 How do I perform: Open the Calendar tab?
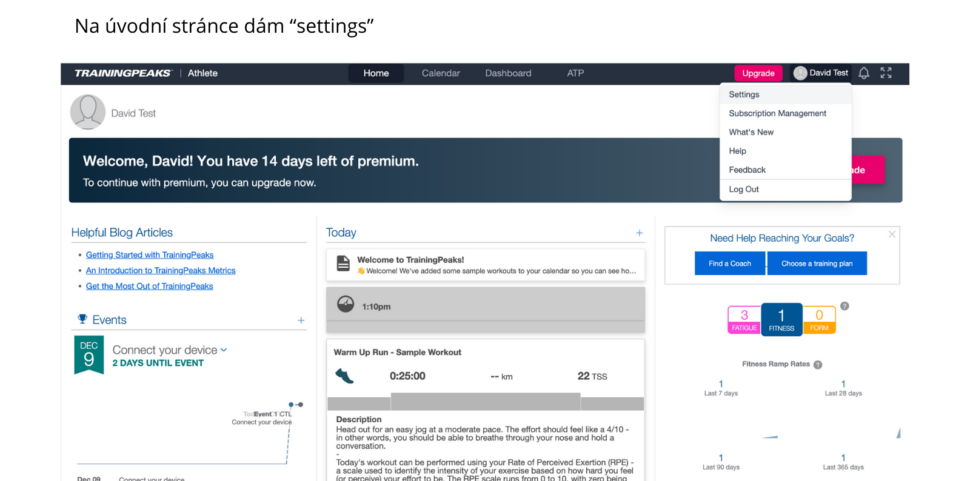[x=440, y=73]
